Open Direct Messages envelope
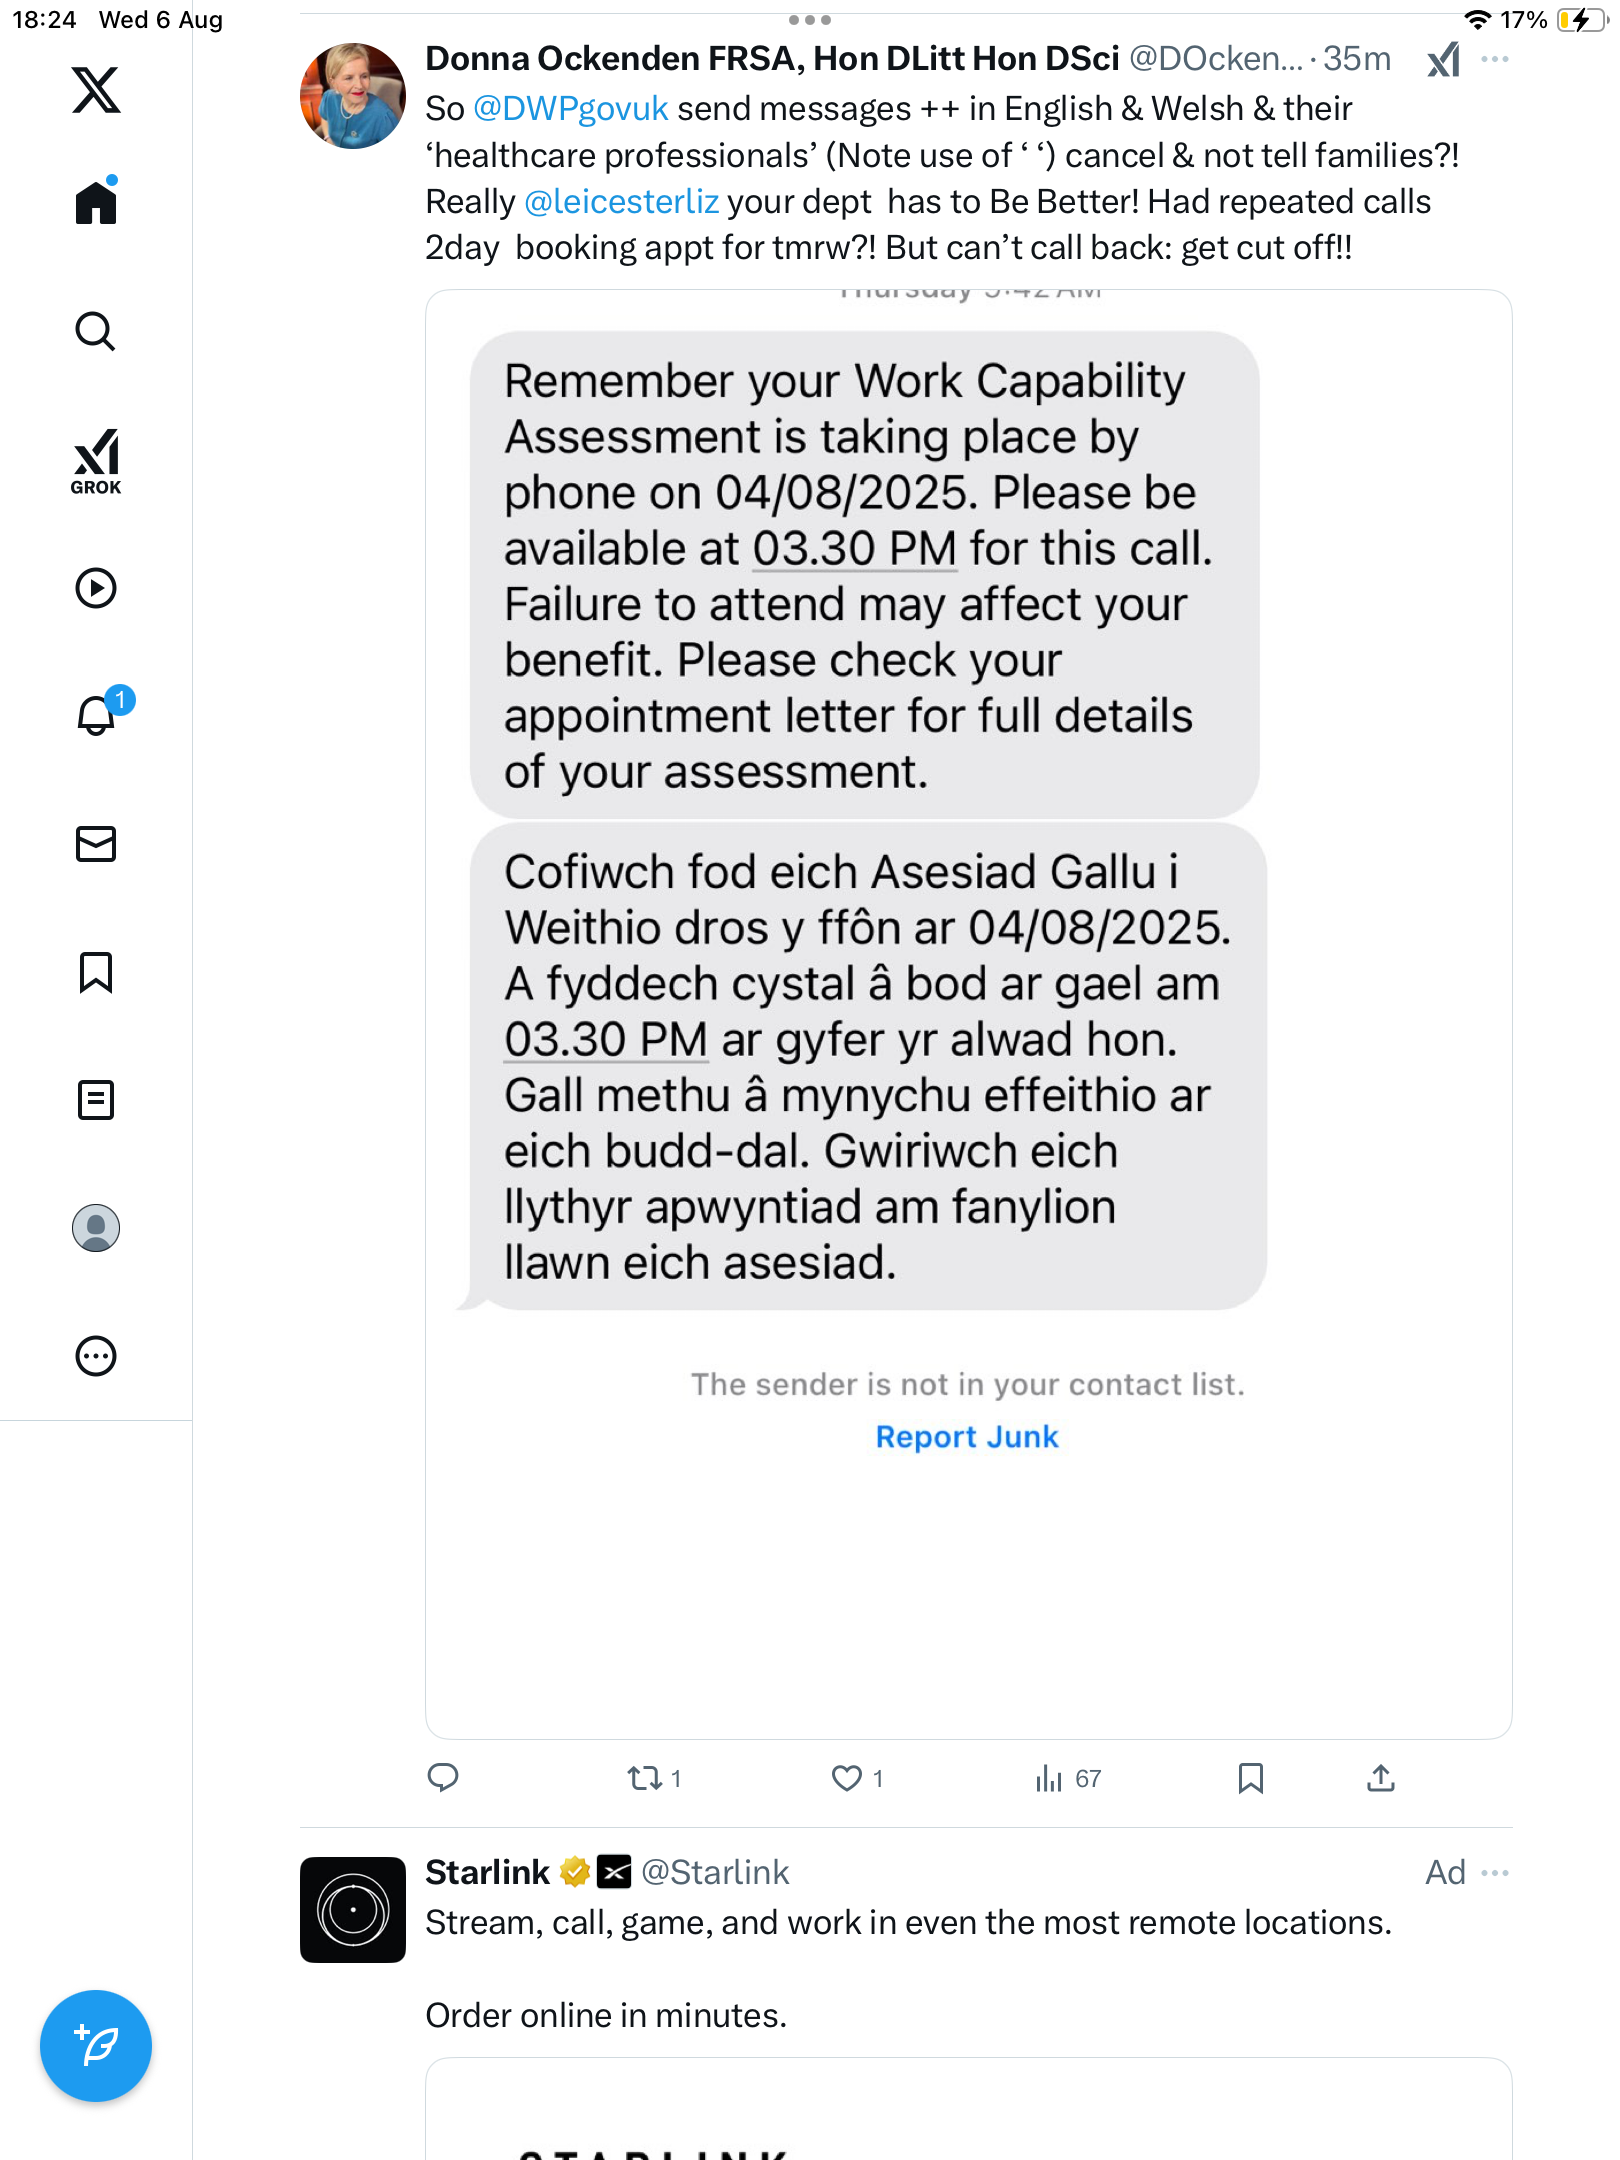Viewport: 1620px width, 2160px height. point(96,844)
